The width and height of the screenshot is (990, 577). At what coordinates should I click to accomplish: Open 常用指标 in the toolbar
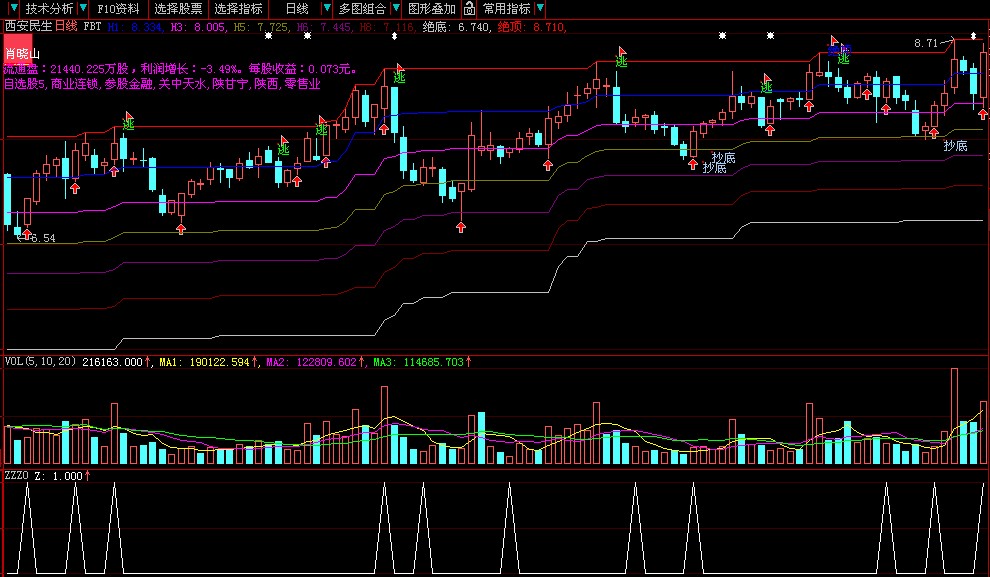(506, 8)
